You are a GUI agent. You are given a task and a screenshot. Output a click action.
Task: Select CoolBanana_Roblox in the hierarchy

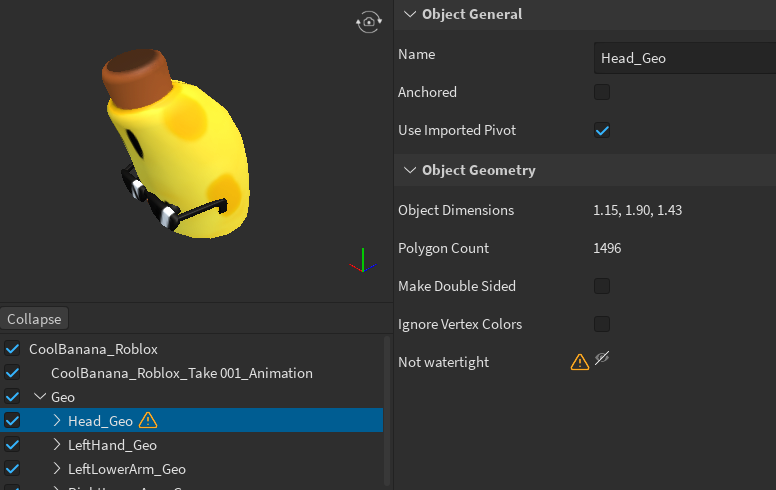click(94, 349)
